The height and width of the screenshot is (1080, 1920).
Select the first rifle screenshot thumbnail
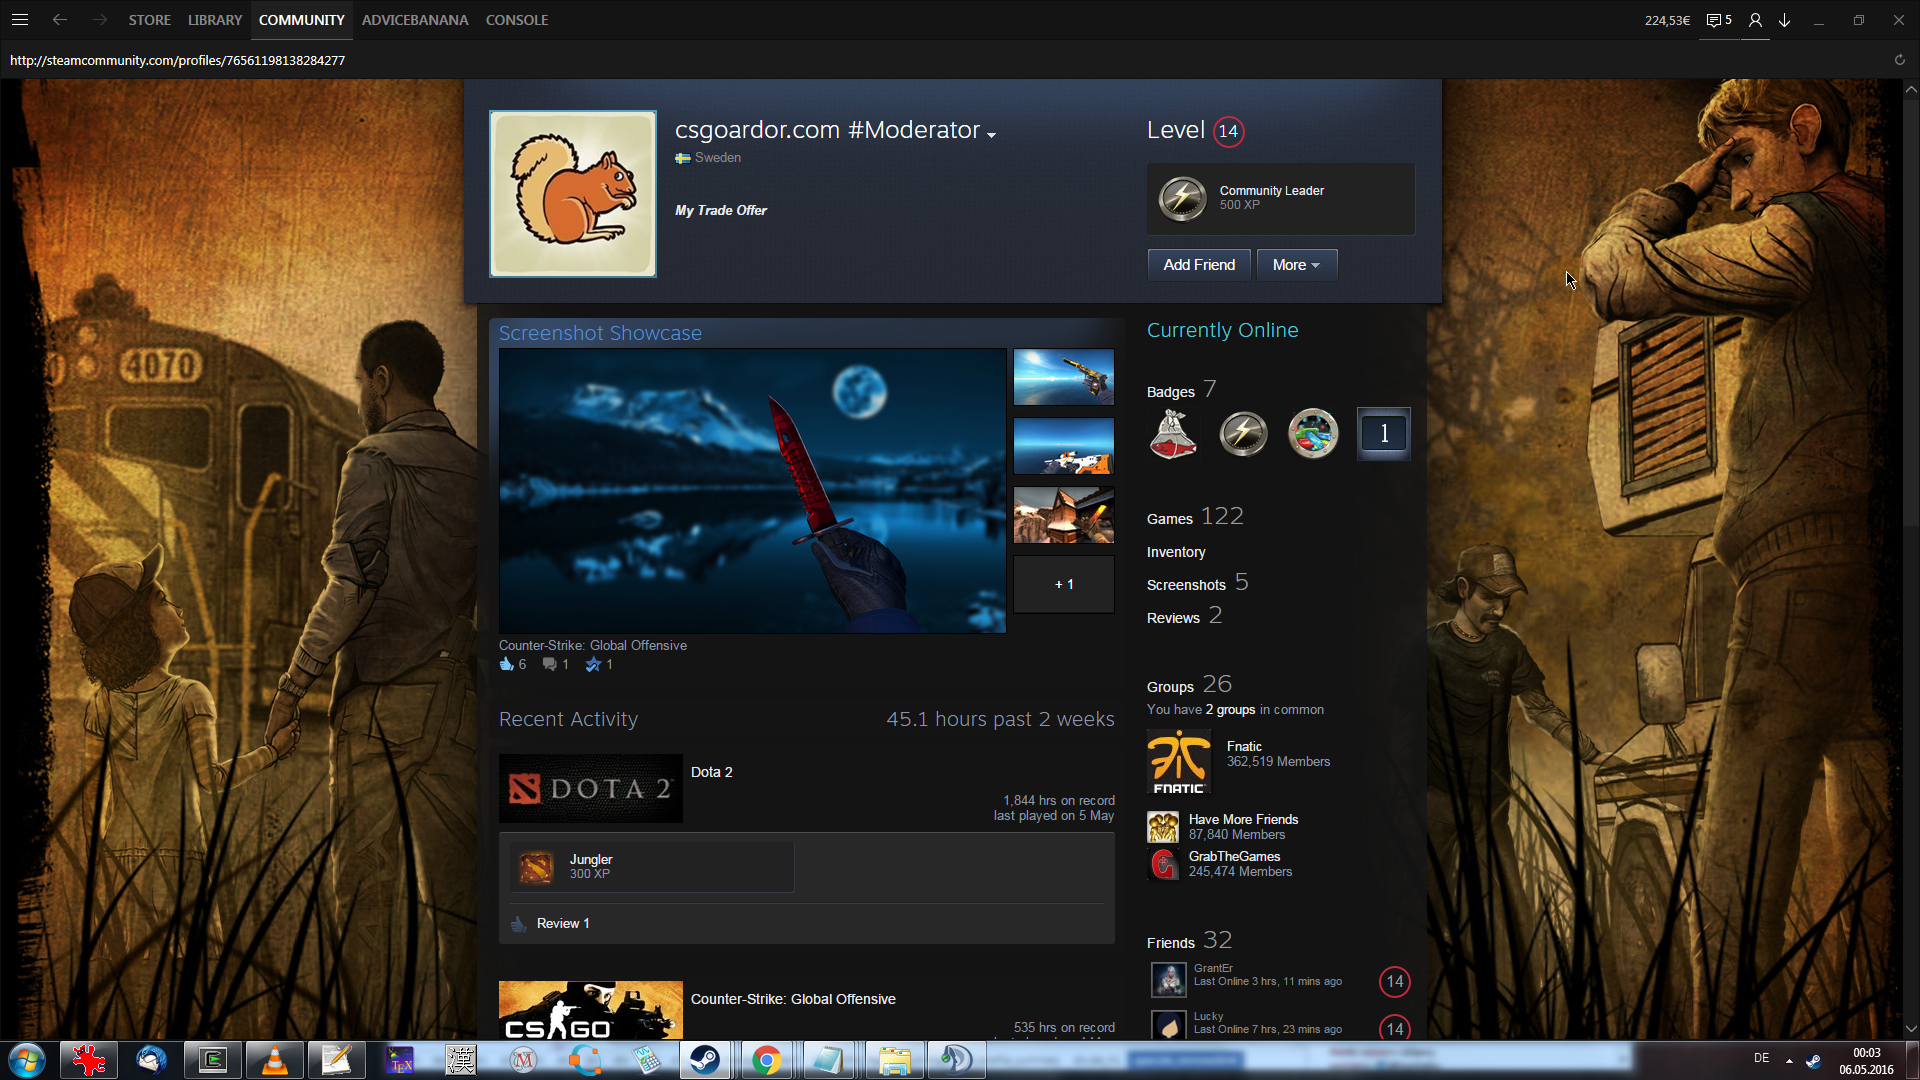[1063, 377]
